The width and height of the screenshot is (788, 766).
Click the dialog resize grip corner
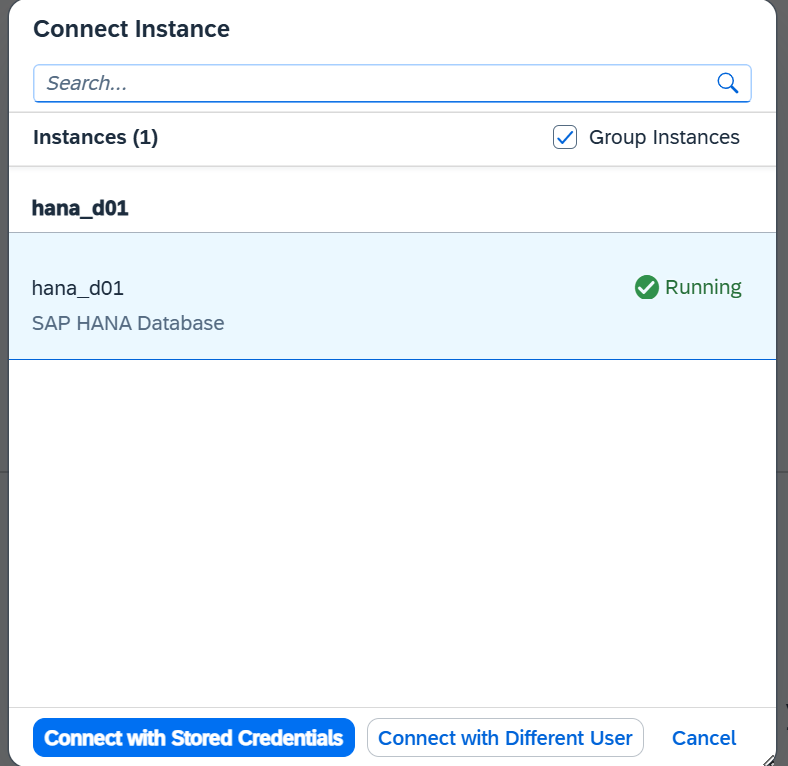(x=769, y=760)
